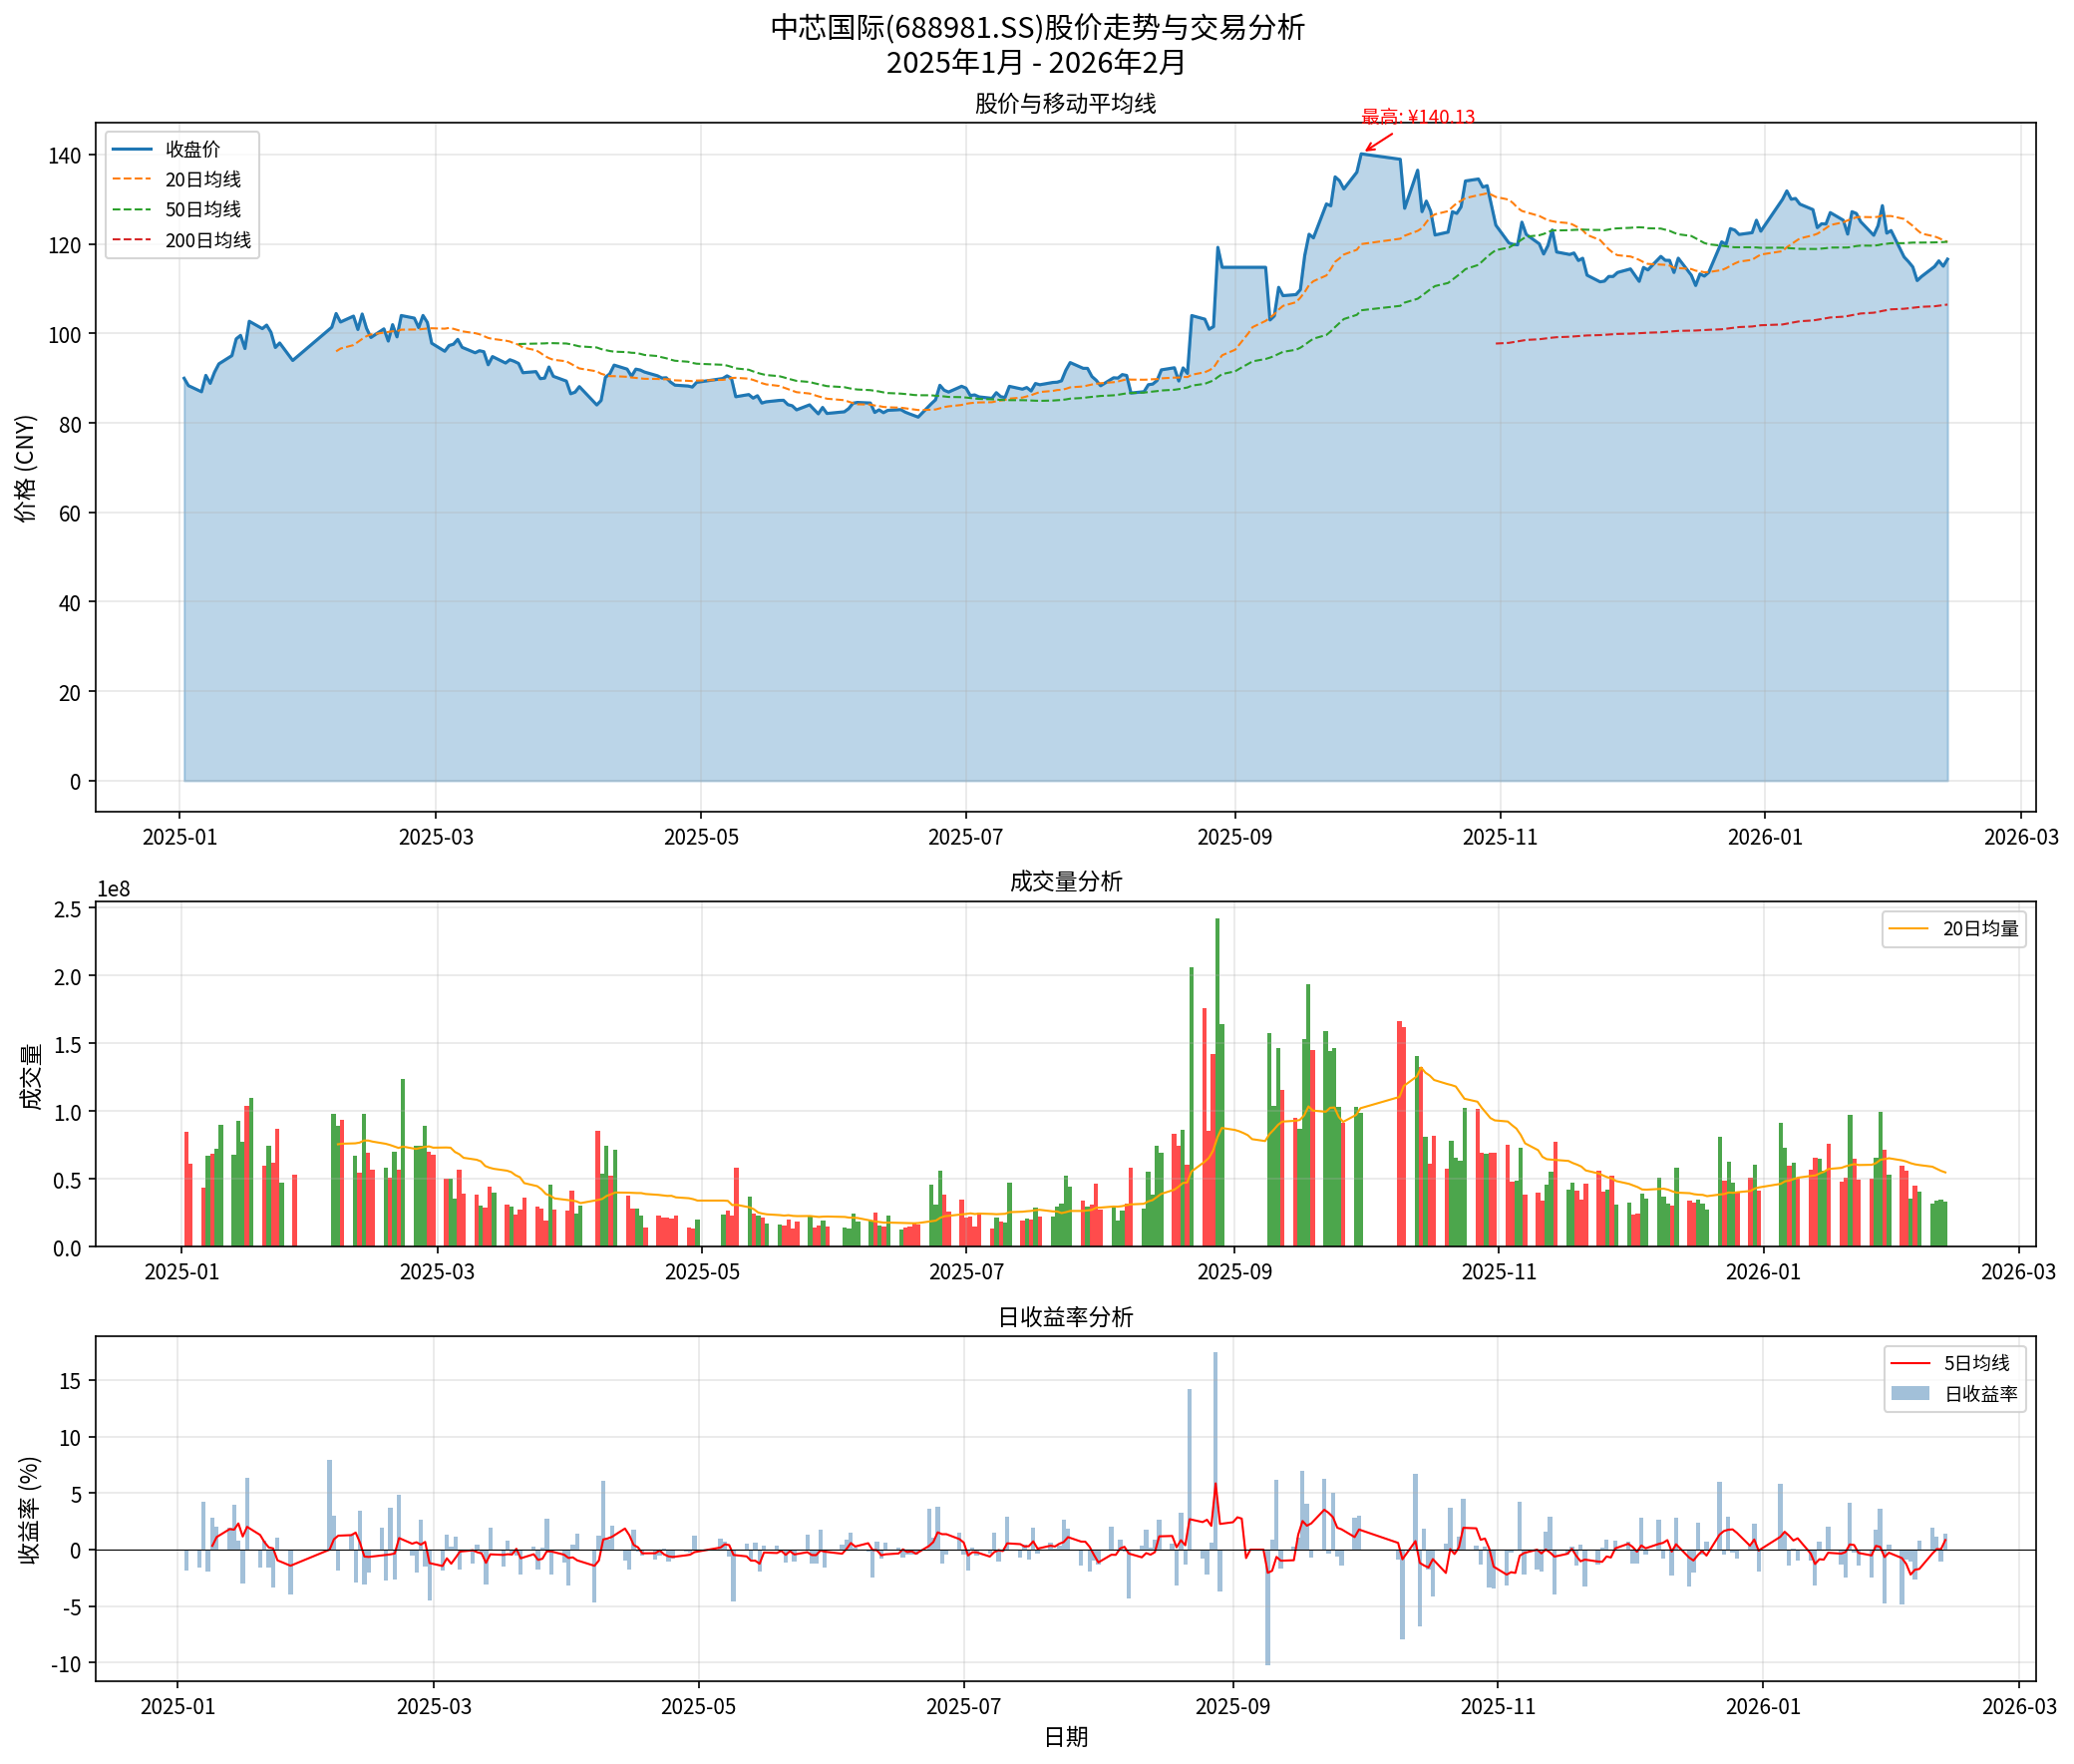The width and height of the screenshot is (2074, 1764).
Task: Click the 200日均线 legend entry
Action: point(207,241)
